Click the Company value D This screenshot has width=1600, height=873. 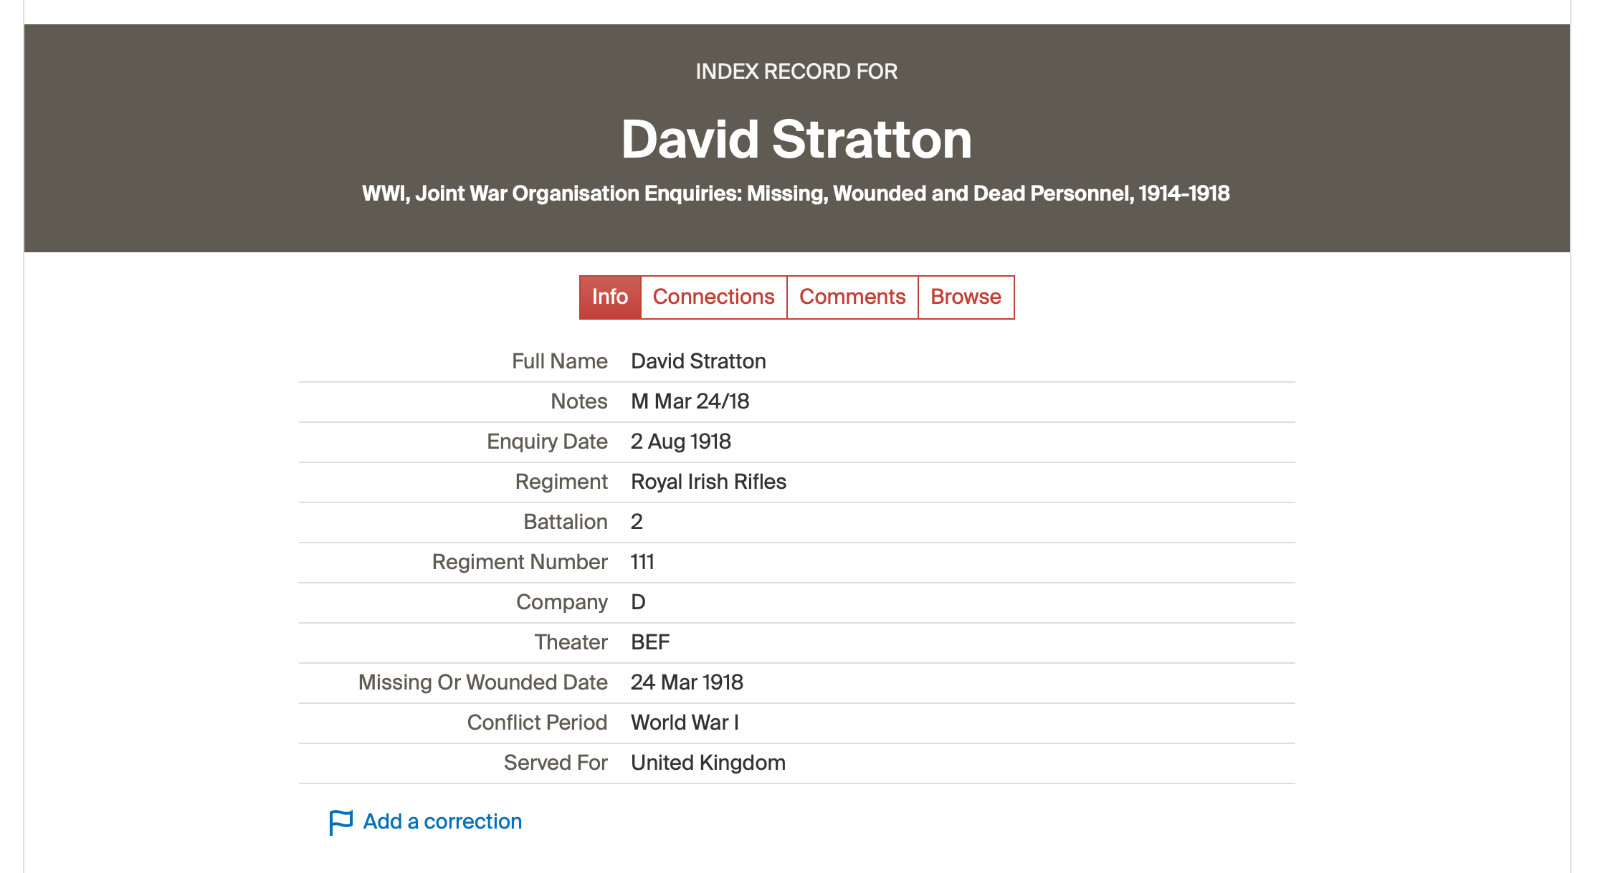[x=638, y=602]
